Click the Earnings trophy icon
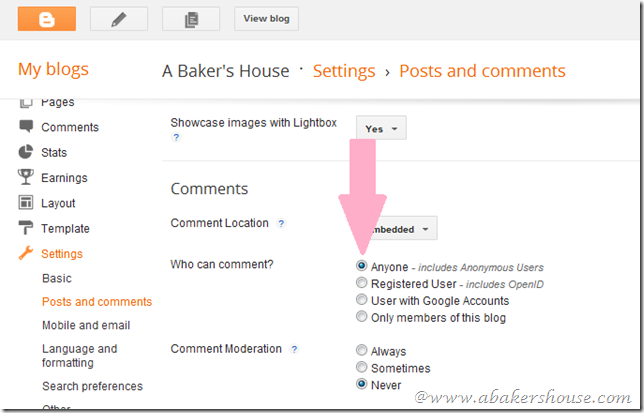Screen dimensions: 644x413 pos(25,178)
